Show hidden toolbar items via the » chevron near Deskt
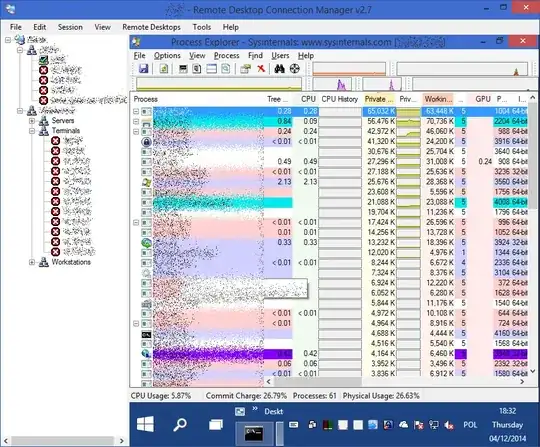The height and width of the screenshot is (447, 540). pos(255,409)
